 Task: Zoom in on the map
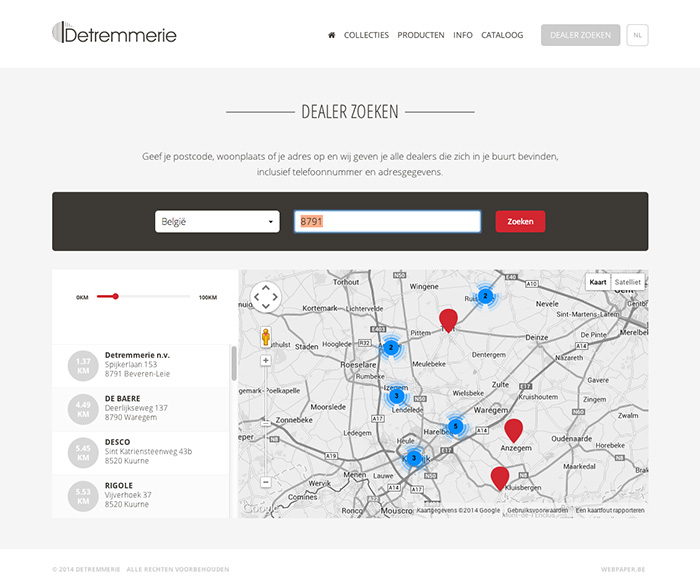tap(266, 360)
